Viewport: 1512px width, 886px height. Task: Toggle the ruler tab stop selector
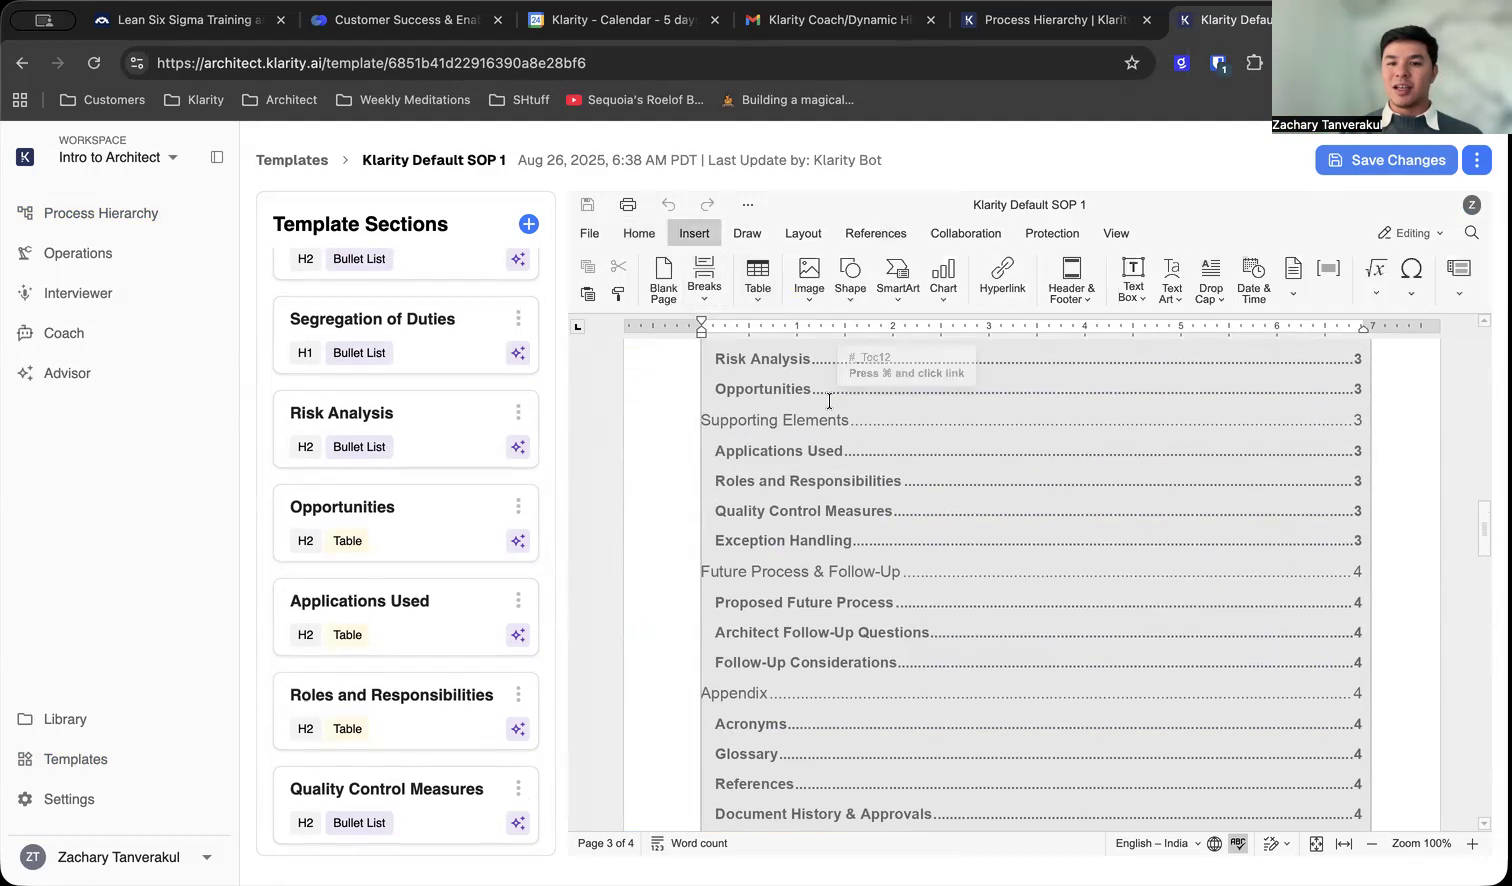(x=577, y=327)
